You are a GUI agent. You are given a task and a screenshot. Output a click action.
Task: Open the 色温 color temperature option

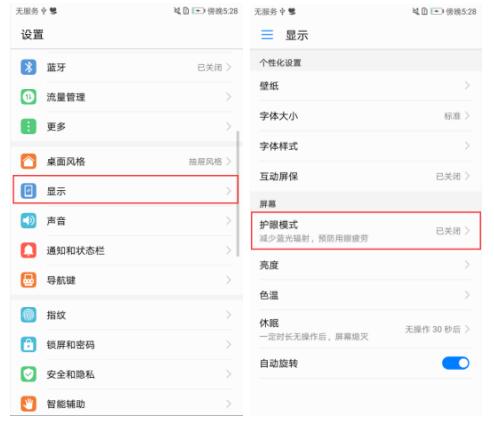point(366,295)
